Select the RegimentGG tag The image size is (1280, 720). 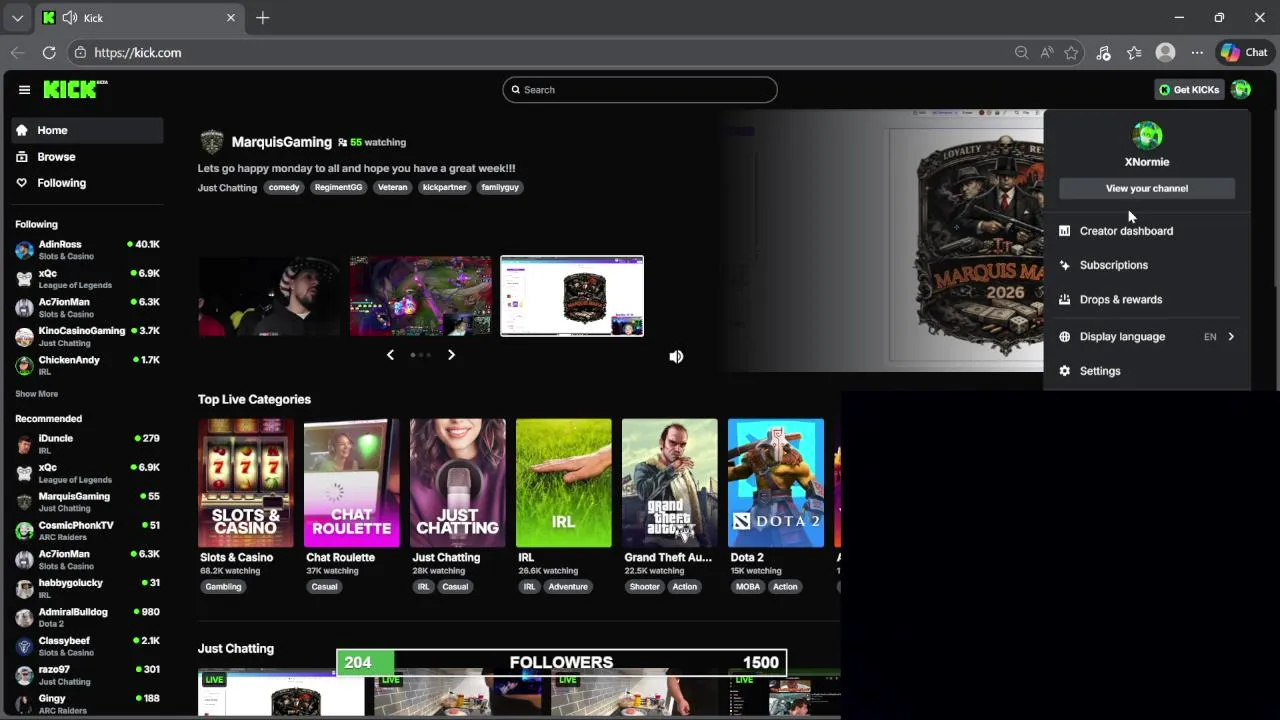point(338,187)
